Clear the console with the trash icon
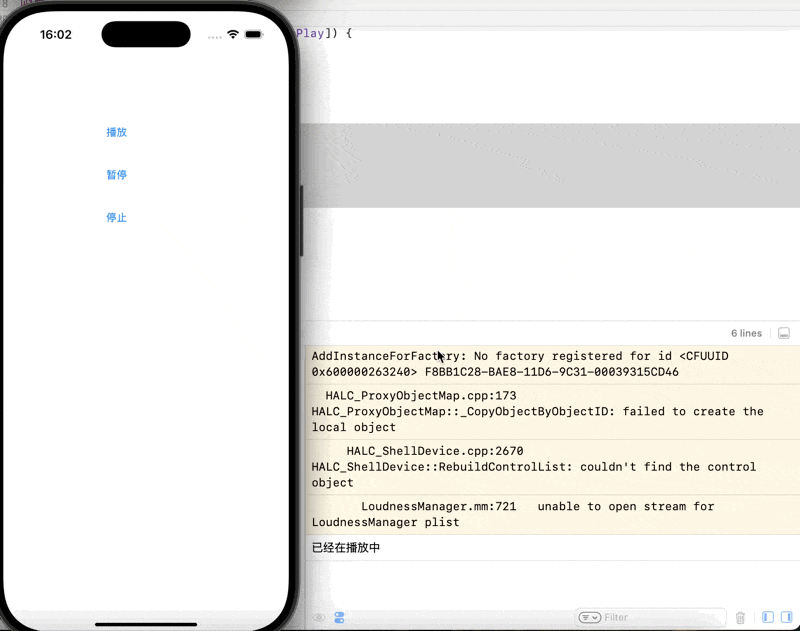 [x=740, y=618]
